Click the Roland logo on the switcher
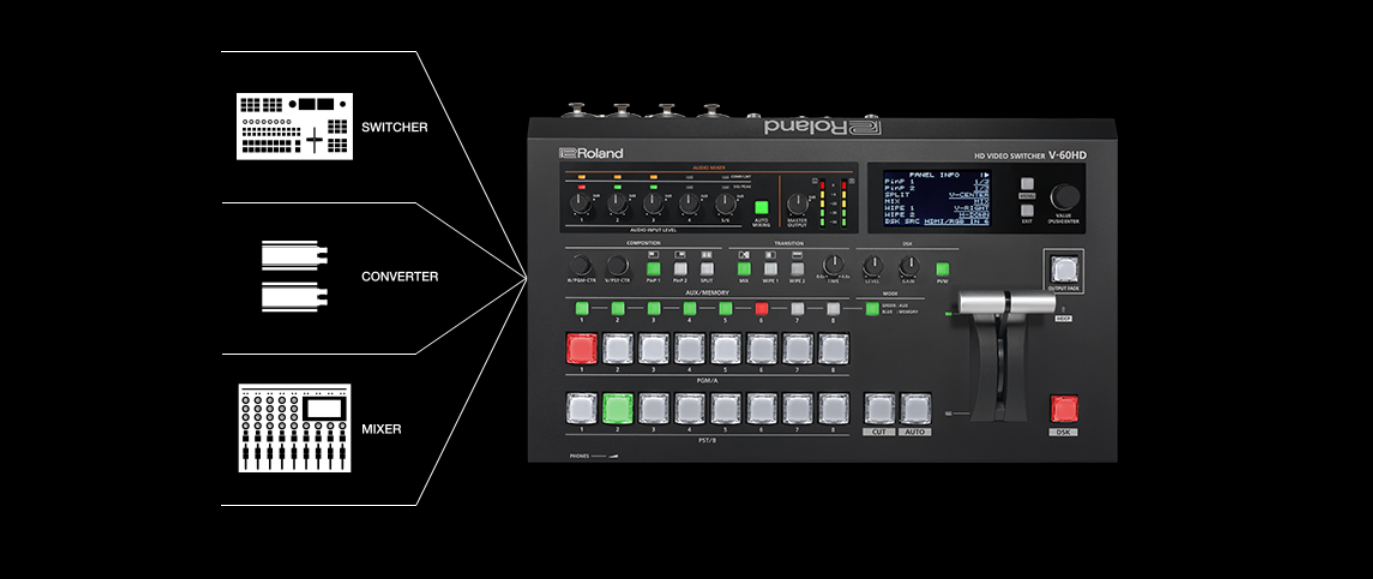This screenshot has width=1373, height=579. tap(591, 153)
